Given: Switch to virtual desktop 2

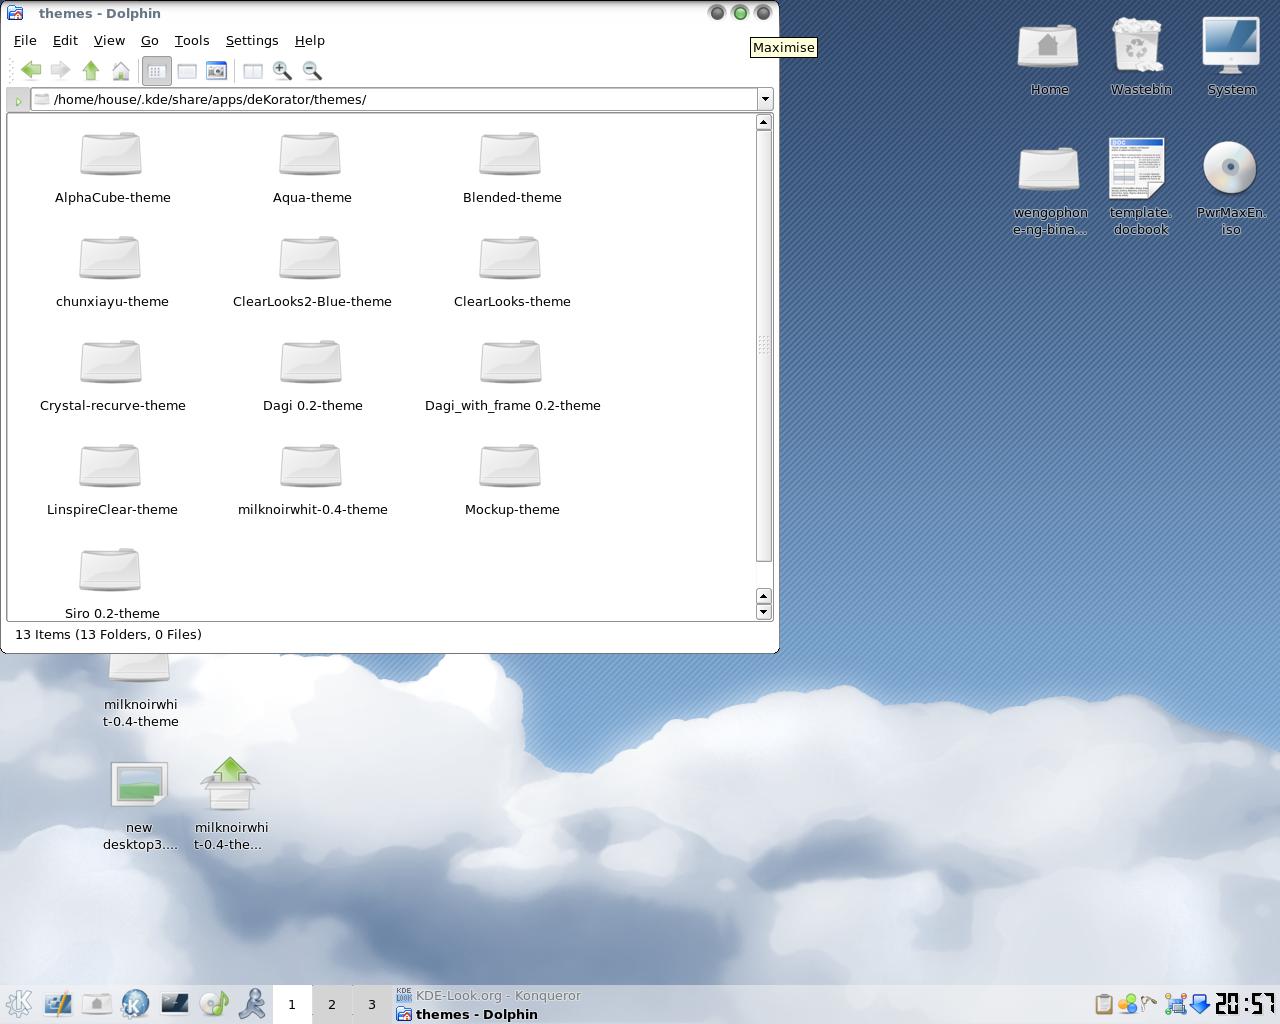Looking at the screenshot, I should tap(332, 1004).
